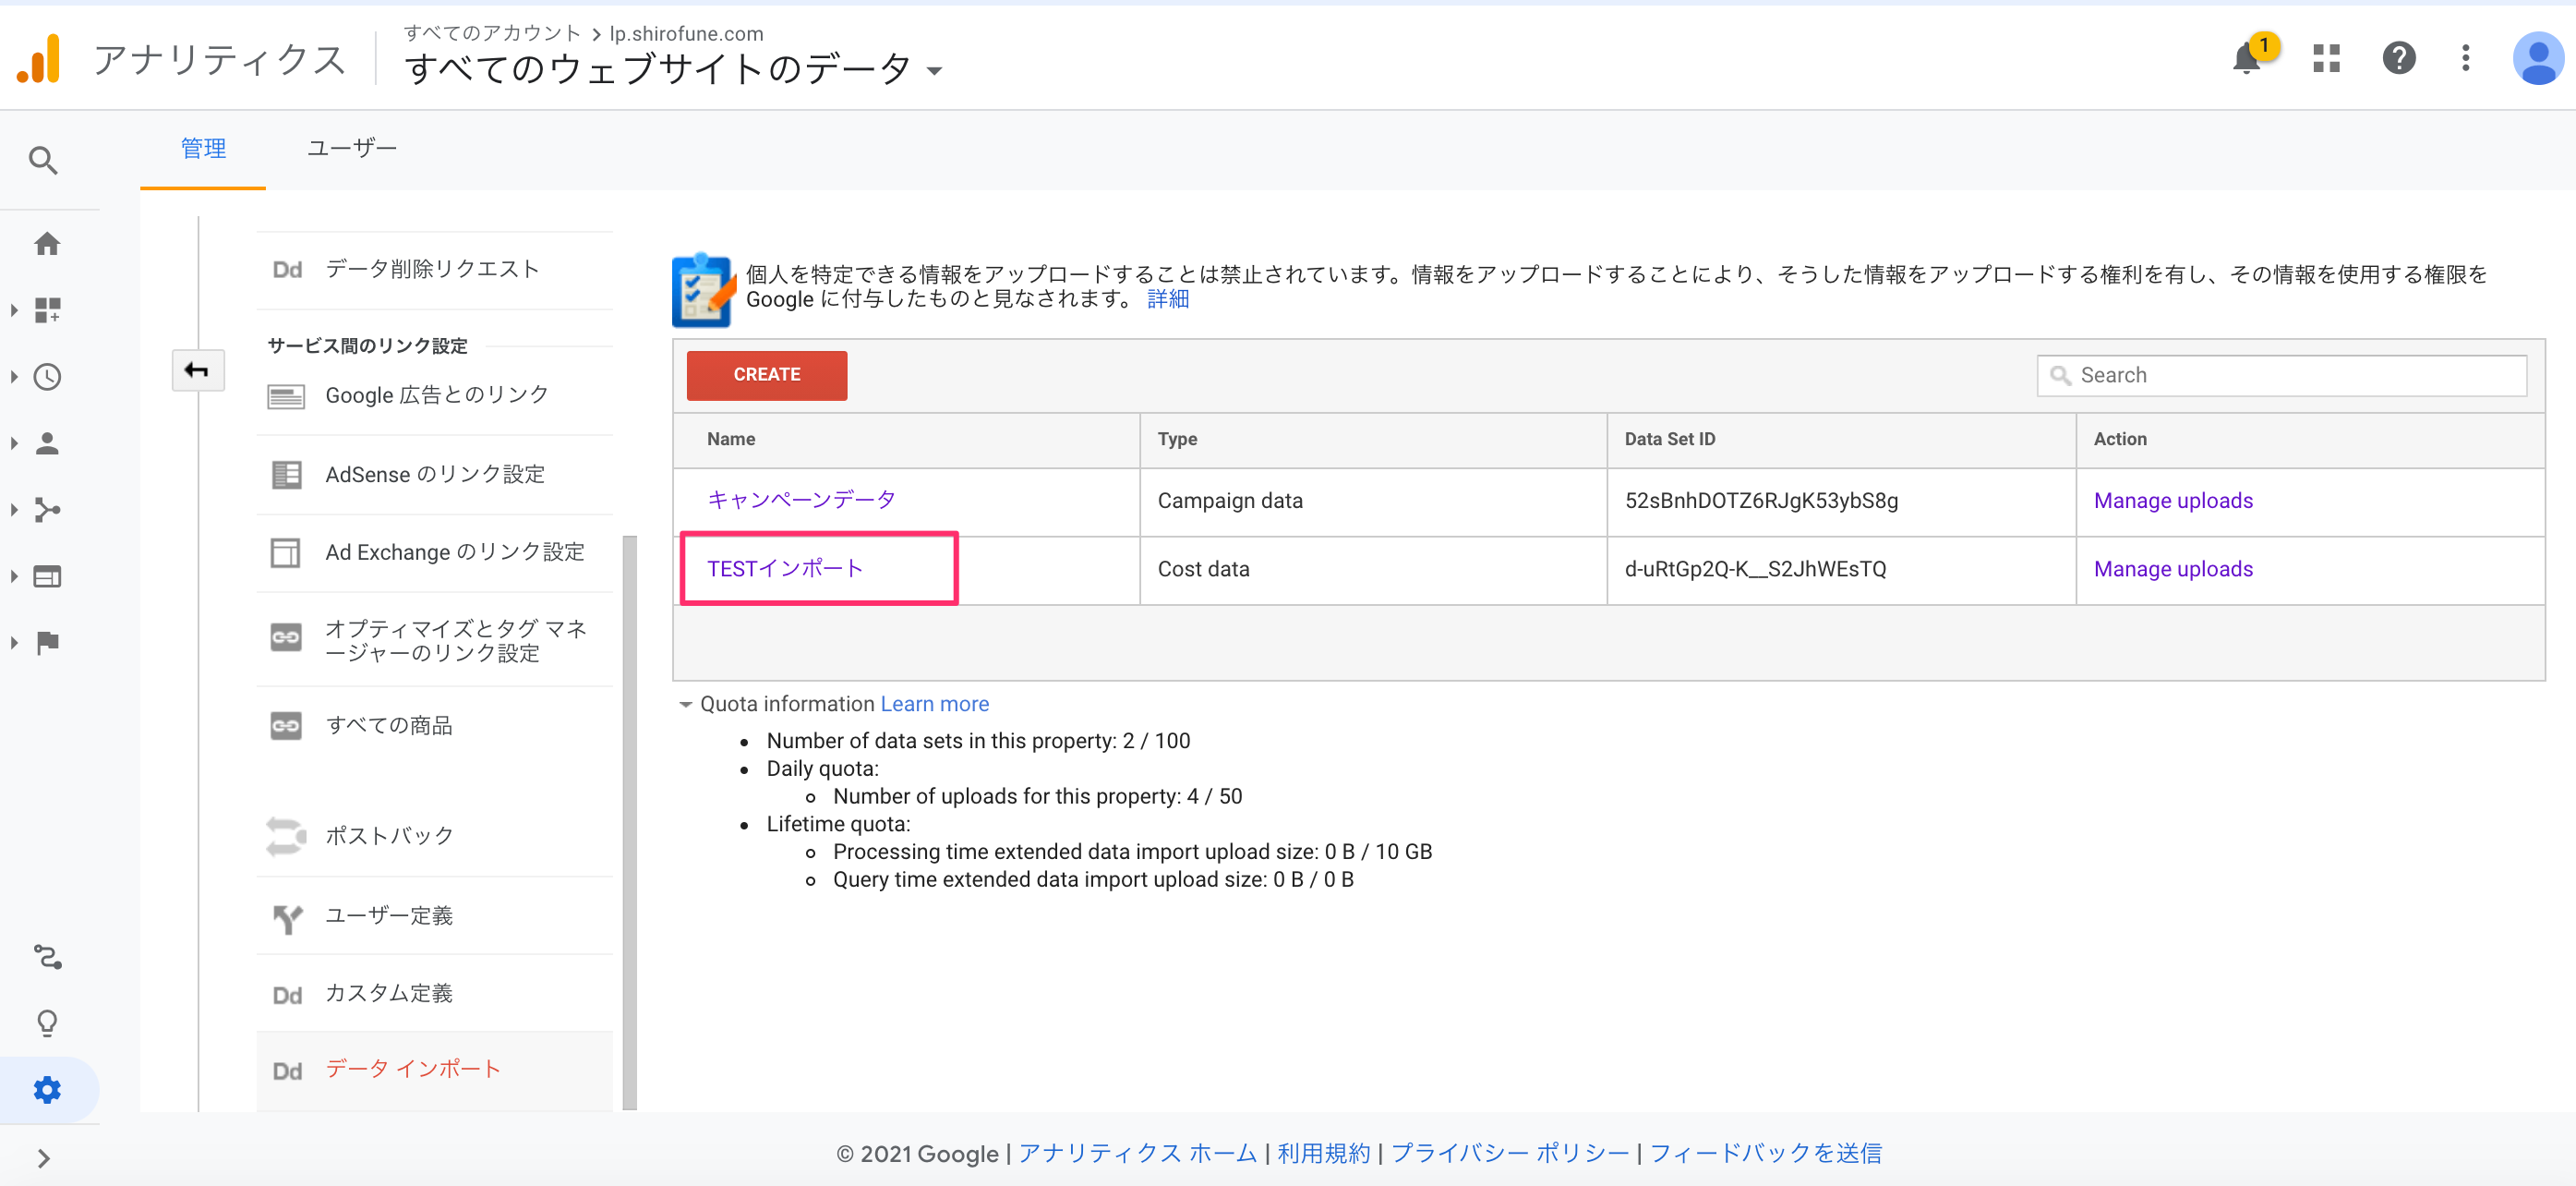Open the Behavior window icon
The image size is (2576, 1186).
coord(47,576)
